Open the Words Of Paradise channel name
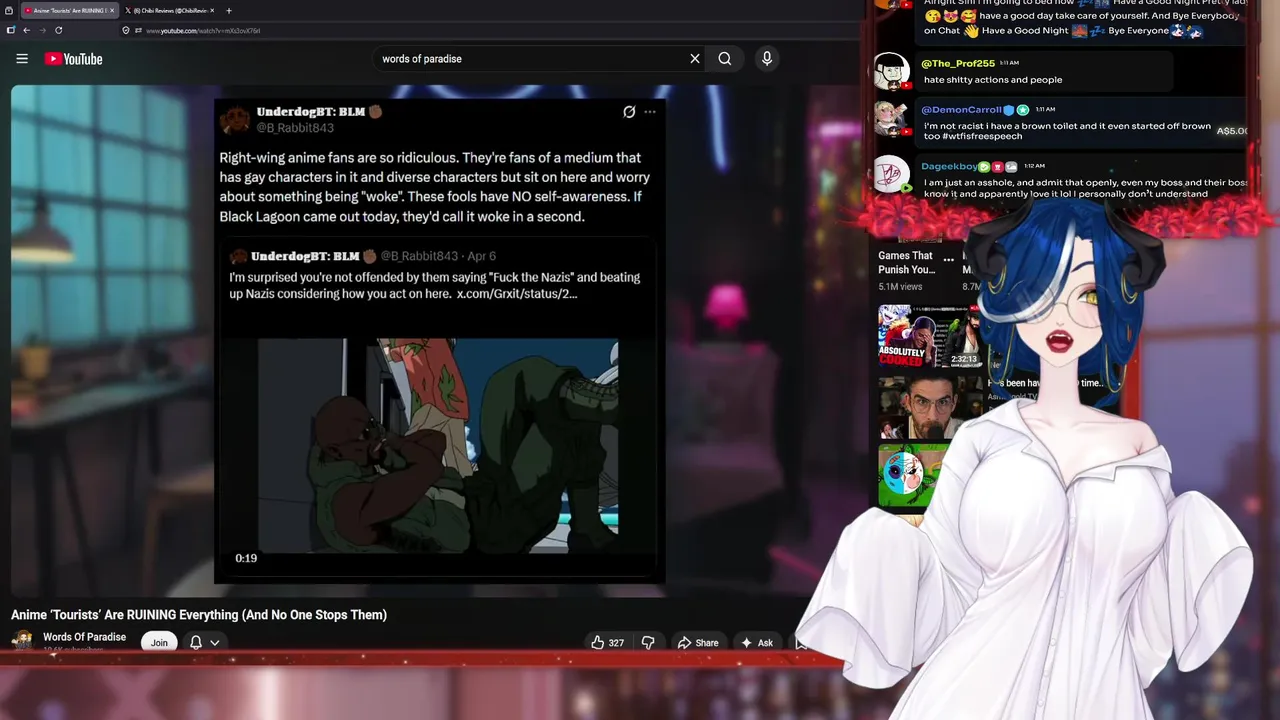This screenshot has width=1280, height=720. click(x=84, y=637)
